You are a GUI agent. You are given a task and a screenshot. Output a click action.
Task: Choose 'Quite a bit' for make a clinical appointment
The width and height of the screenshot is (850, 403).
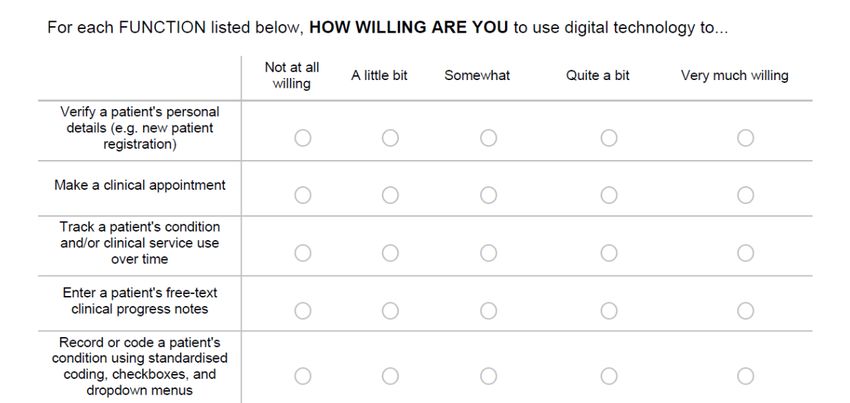[609, 195]
